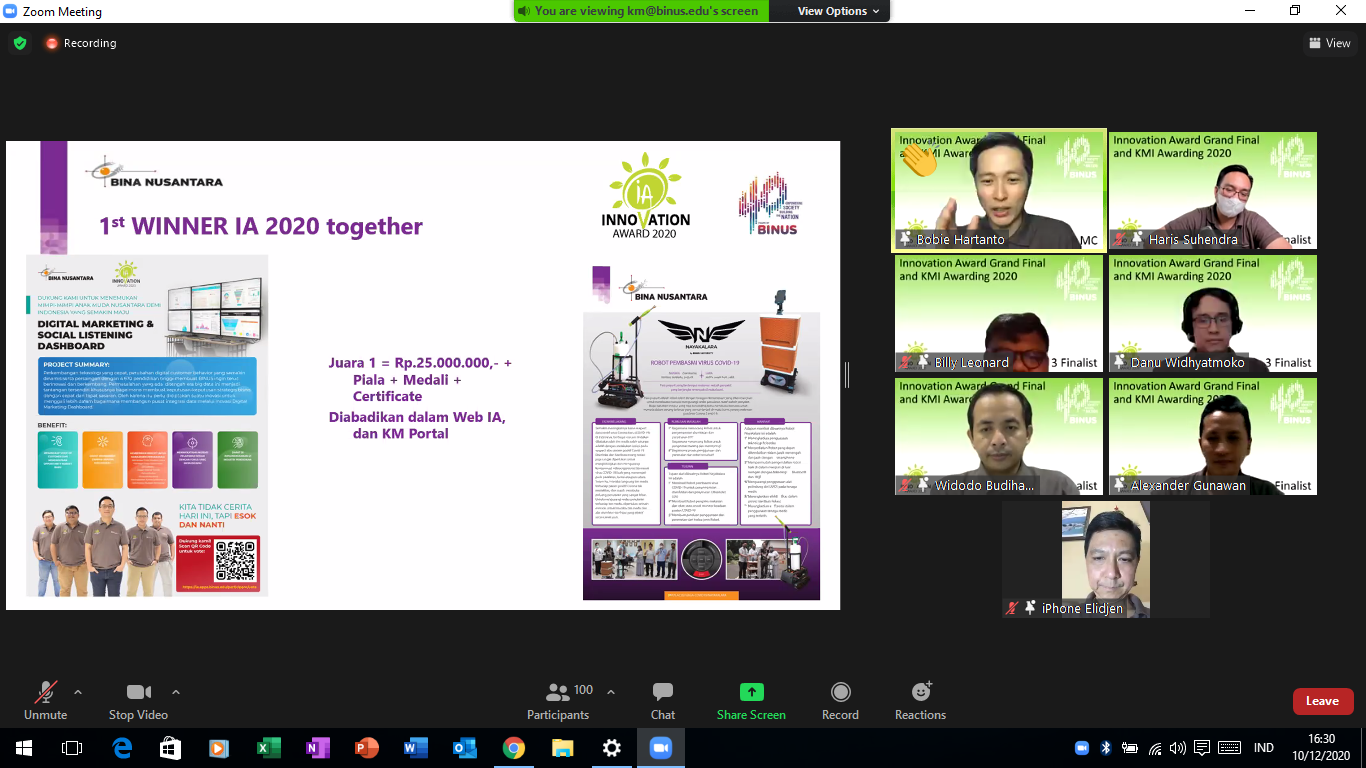Open the Movies & TV taskbar icon
1366x768 pixels.
[x=219, y=748]
